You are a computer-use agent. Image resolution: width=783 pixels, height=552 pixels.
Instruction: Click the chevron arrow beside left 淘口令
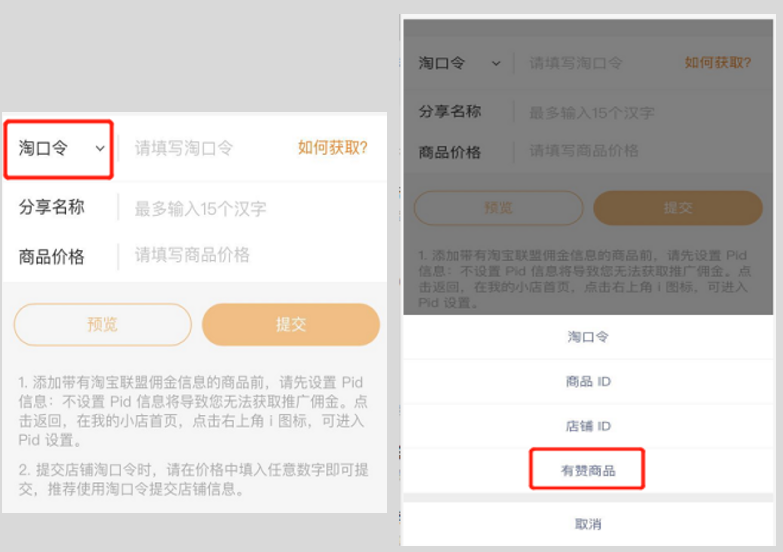pyautogui.click(x=100, y=149)
